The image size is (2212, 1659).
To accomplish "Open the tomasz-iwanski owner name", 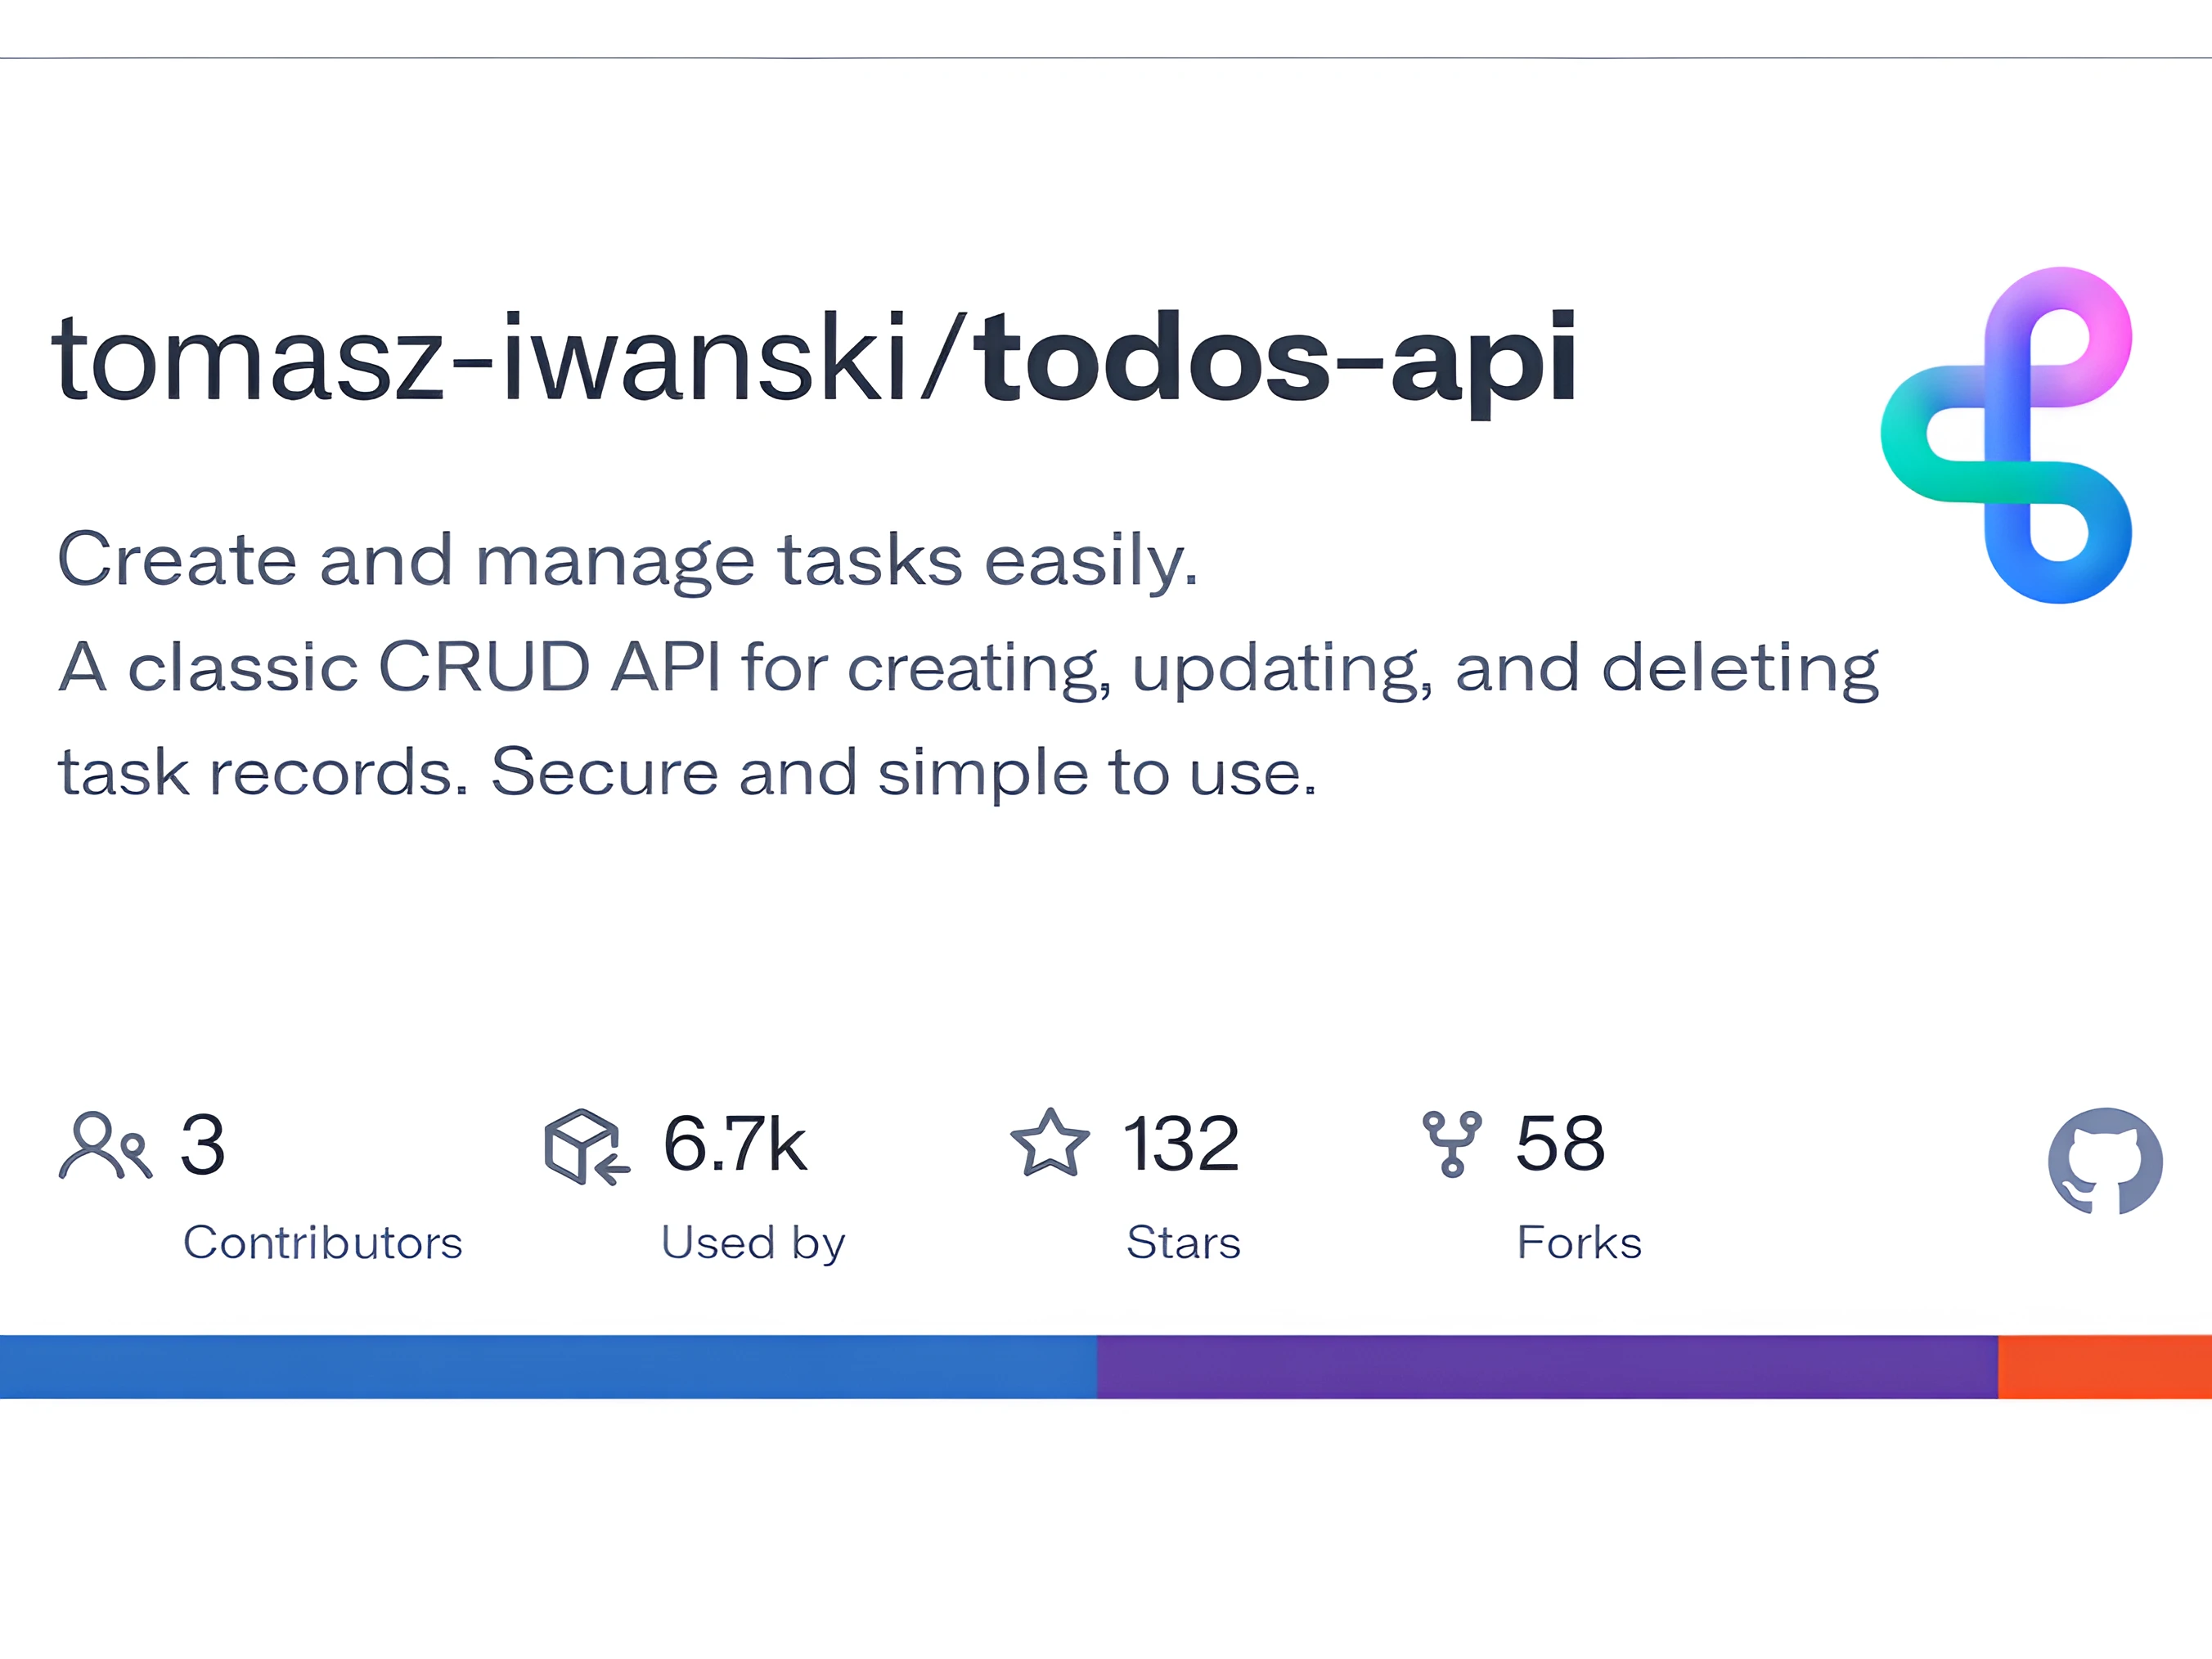I will tap(479, 358).
